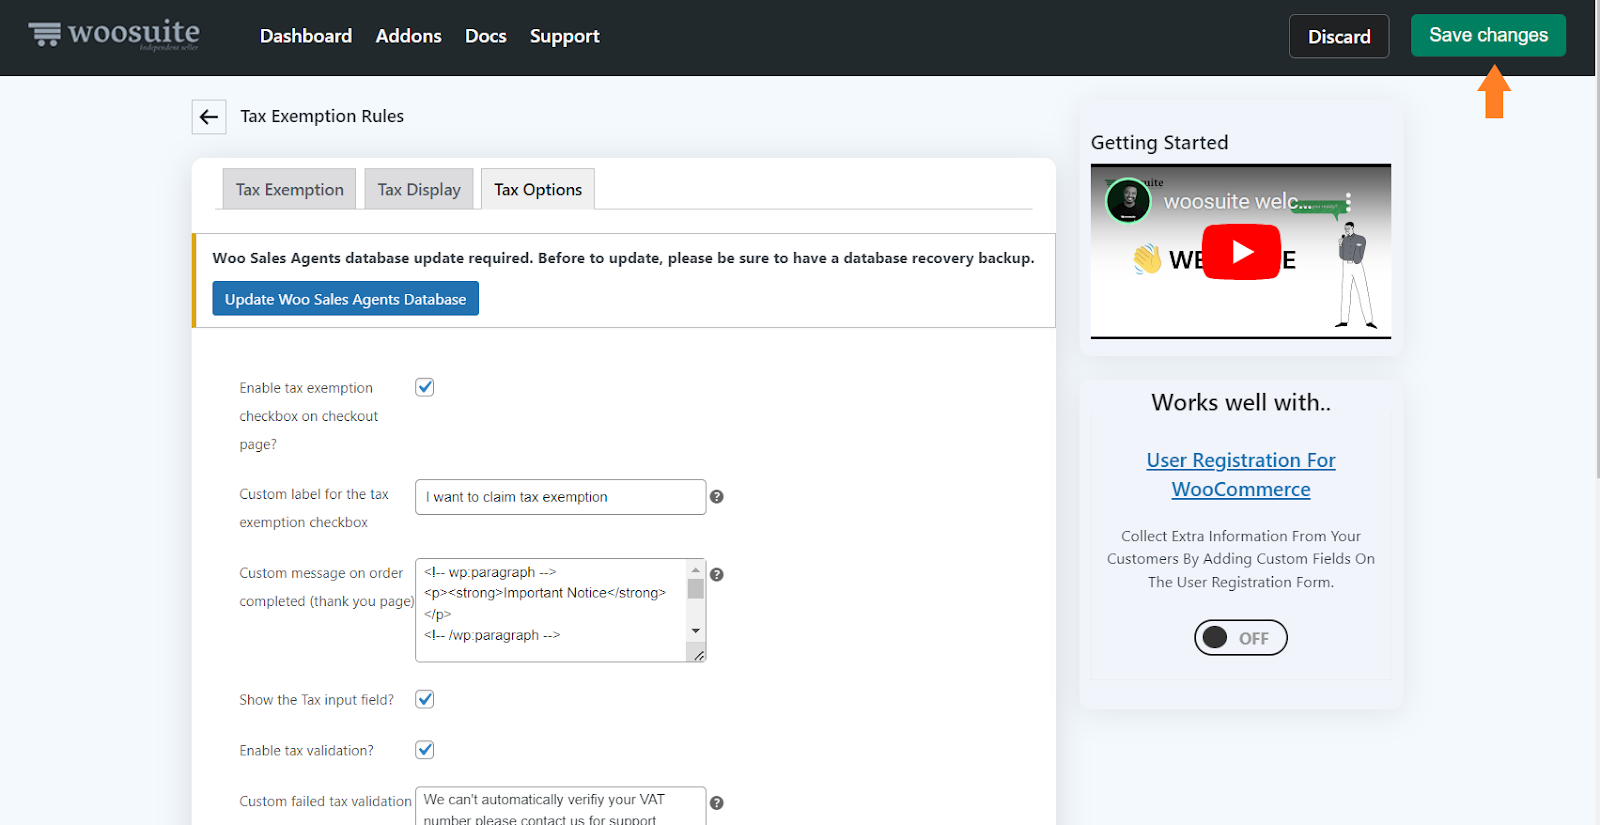
Task: Click the woosuite logo
Action: [114, 35]
